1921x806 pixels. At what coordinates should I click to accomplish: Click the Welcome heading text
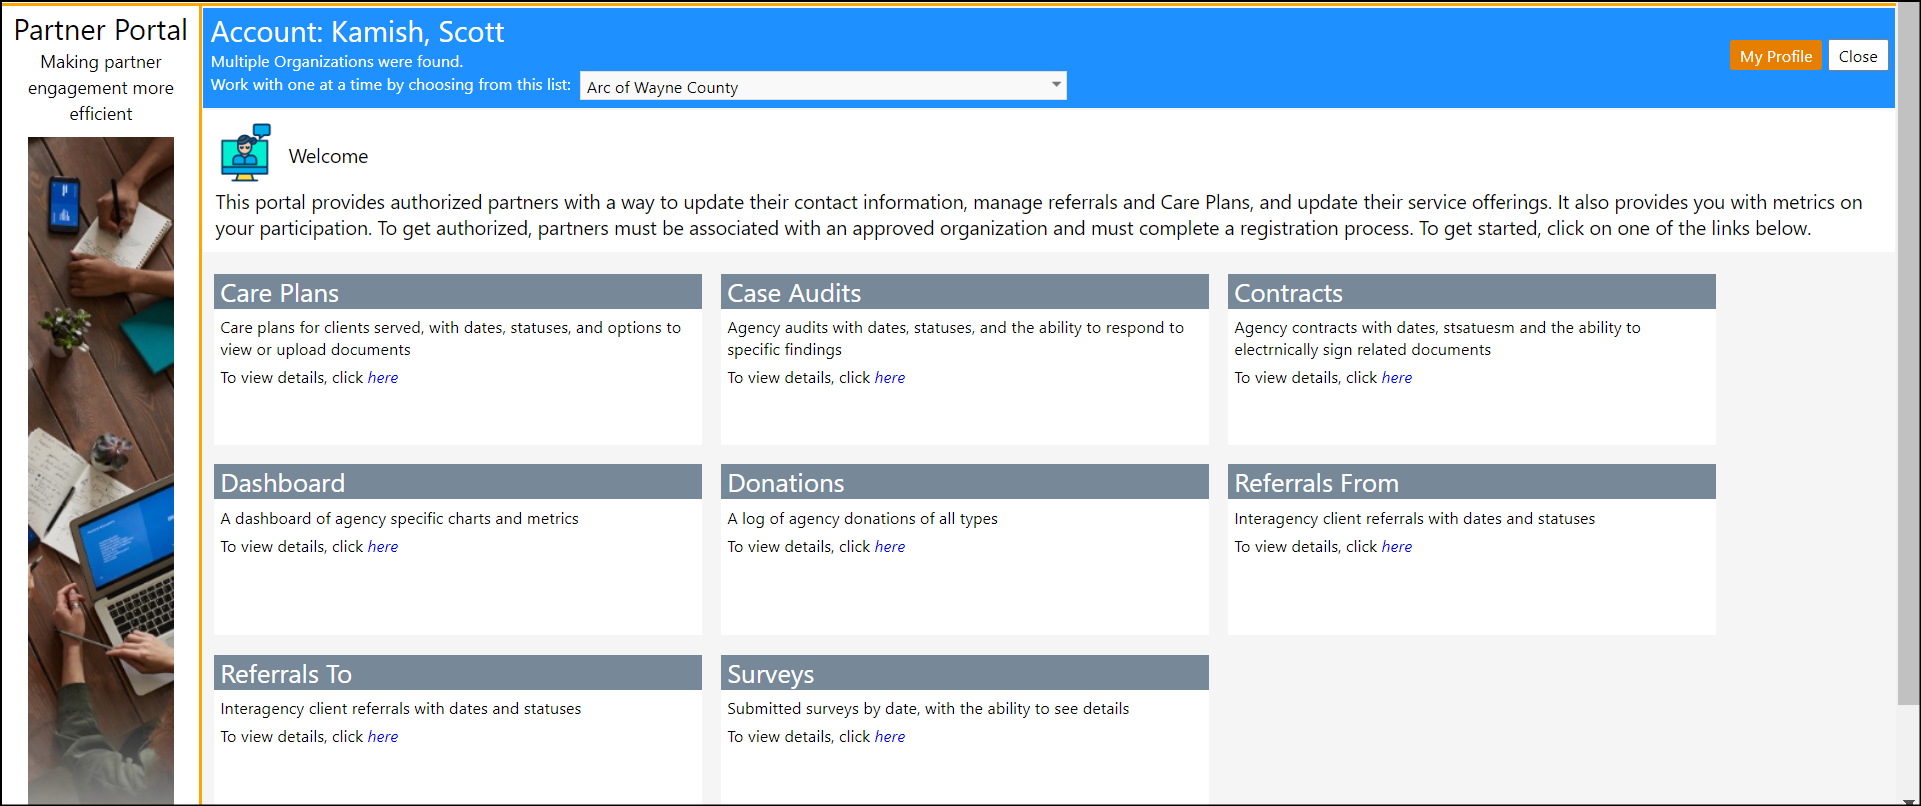pyautogui.click(x=328, y=156)
